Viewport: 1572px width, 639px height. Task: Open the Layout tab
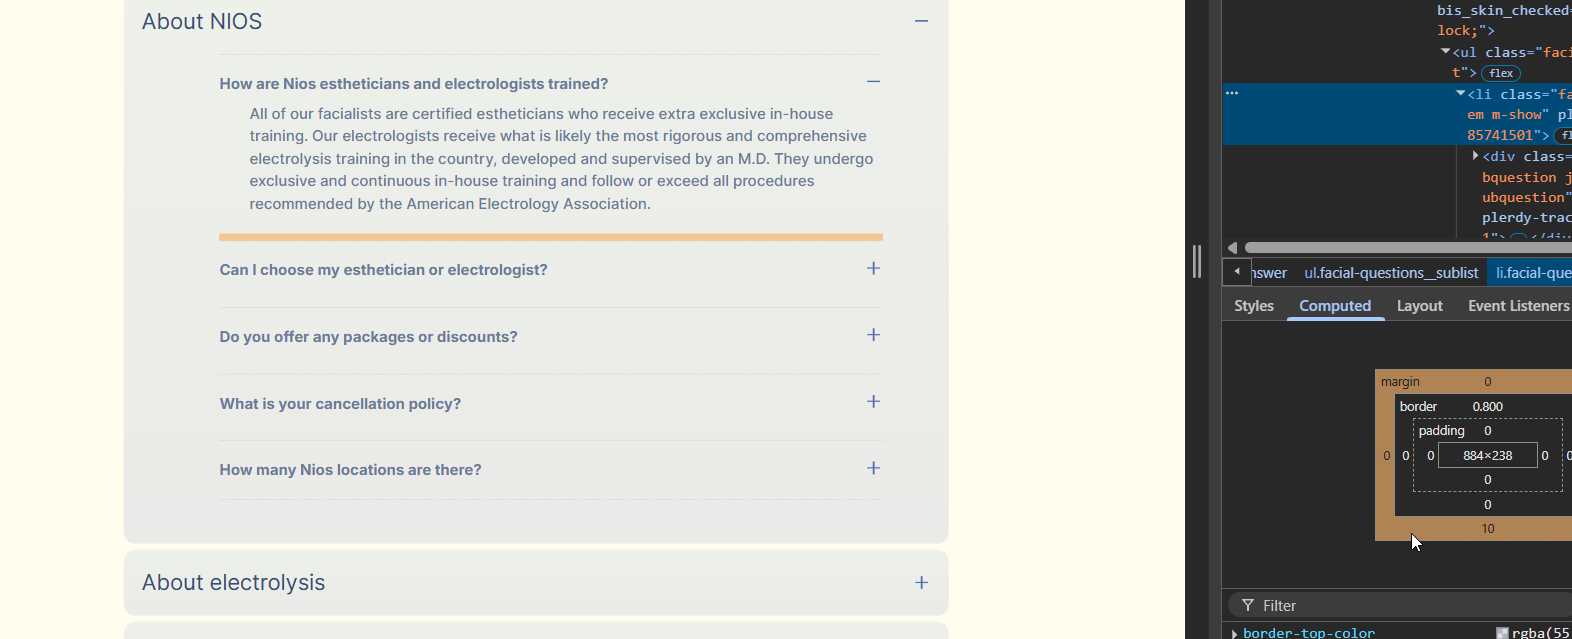[1419, 306]
